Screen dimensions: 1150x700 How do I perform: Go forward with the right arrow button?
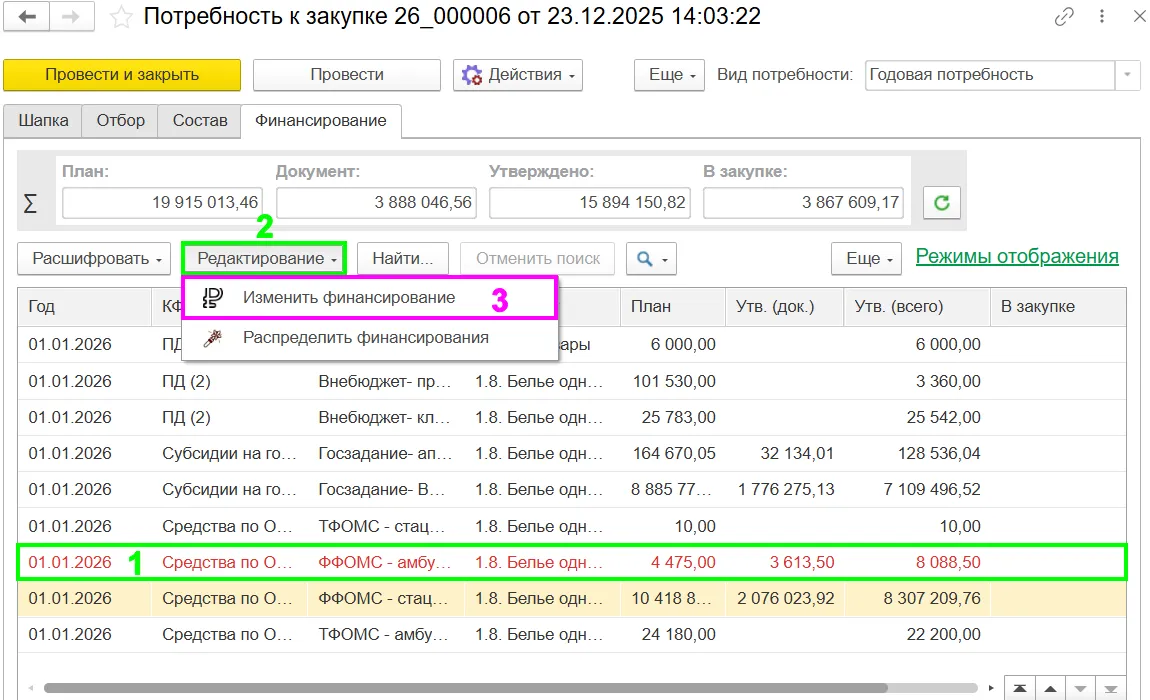pyautogui.click(x=72, y=16)
